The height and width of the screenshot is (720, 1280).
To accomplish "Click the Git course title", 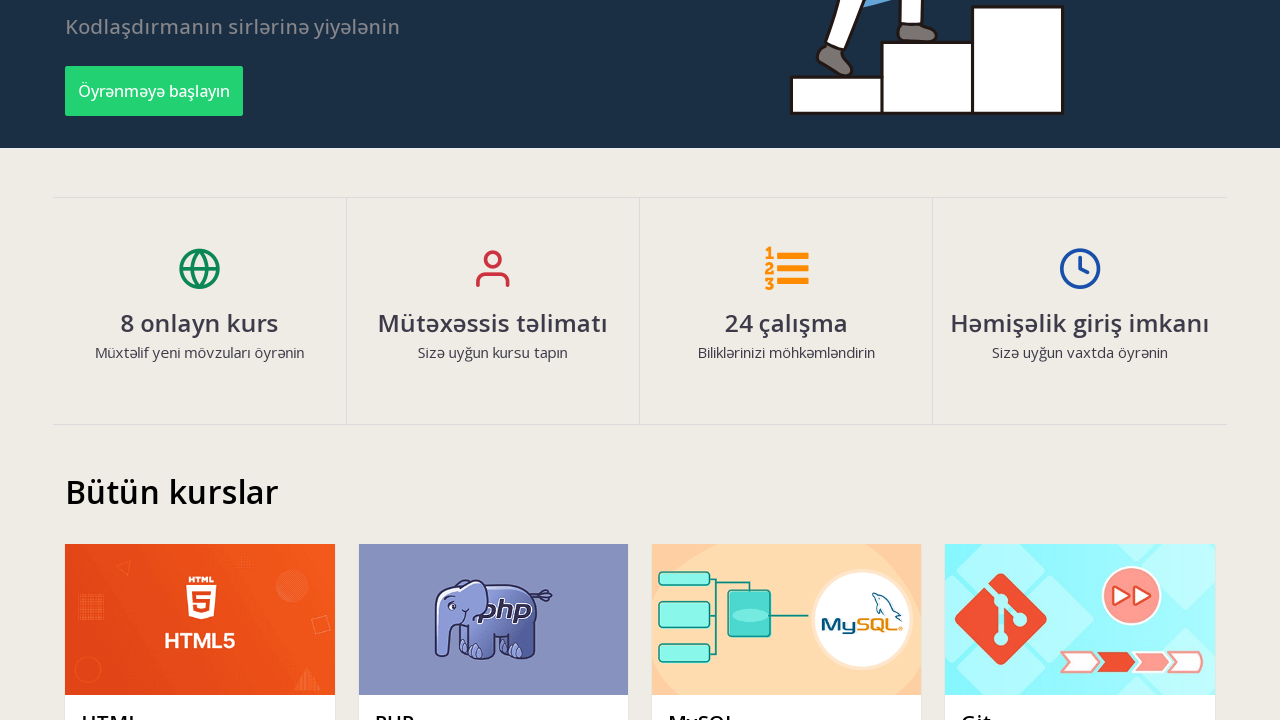I will [x=975, y=716].
